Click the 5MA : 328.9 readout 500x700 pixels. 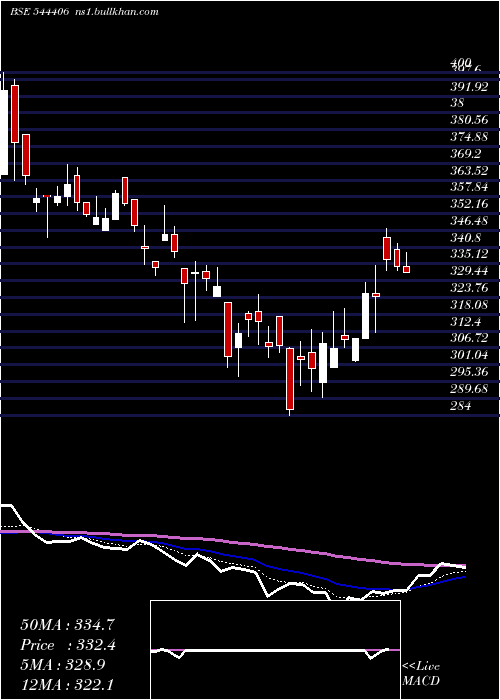63,665
